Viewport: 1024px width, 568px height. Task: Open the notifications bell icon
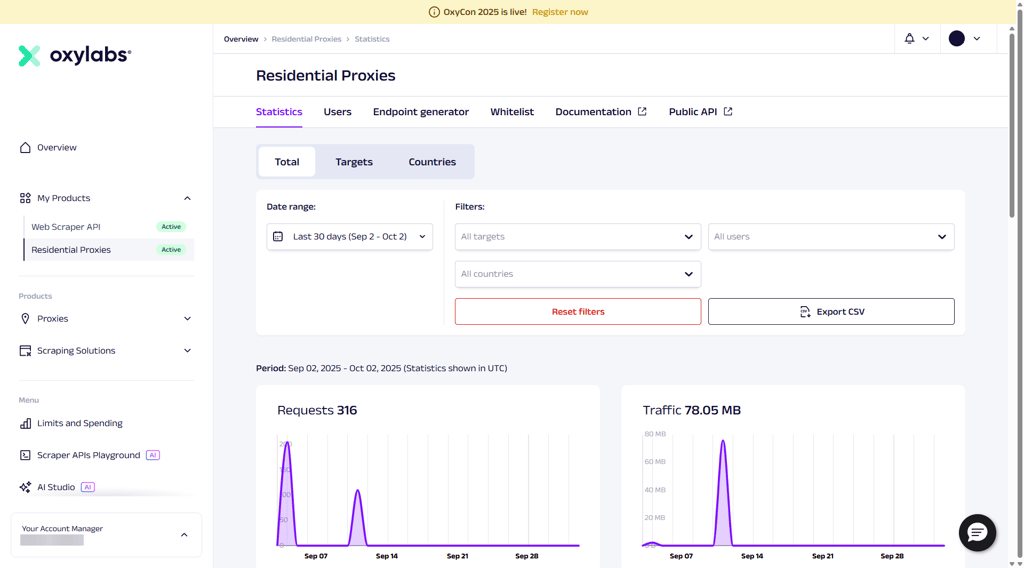click(x=909, y=39)
